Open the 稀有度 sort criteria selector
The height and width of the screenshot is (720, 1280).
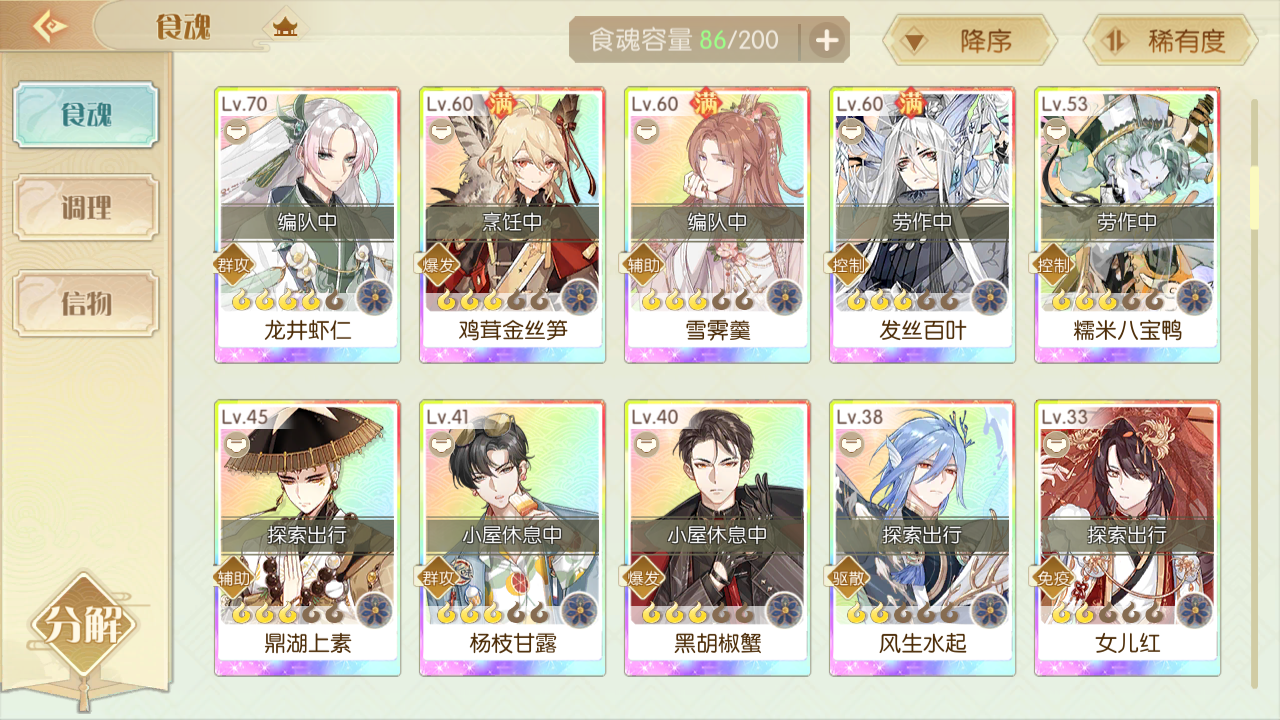(1170, 41)
